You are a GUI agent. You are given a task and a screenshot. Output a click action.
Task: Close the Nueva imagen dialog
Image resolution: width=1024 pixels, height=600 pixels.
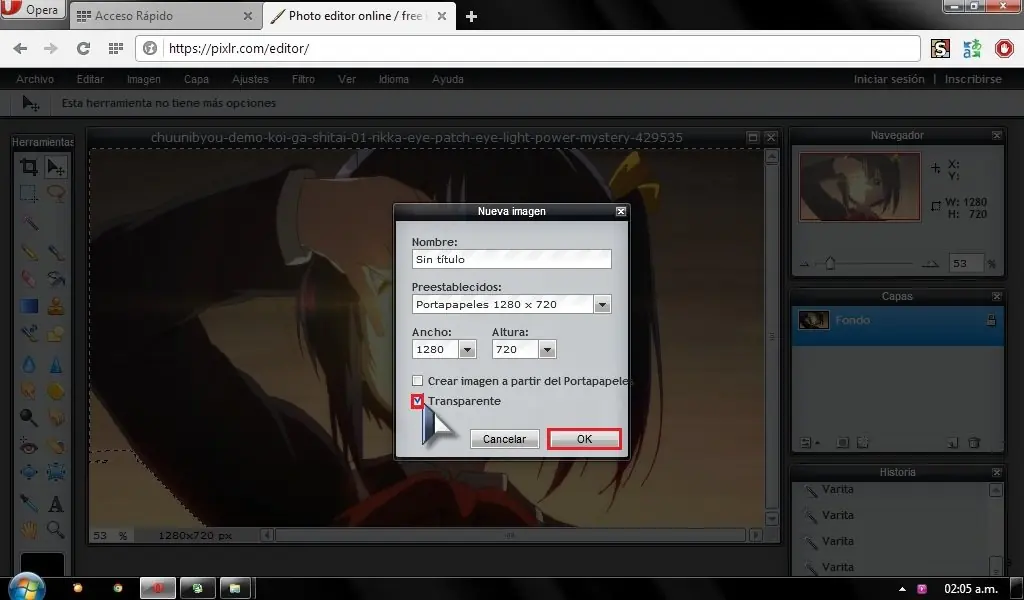click(621, 211)
